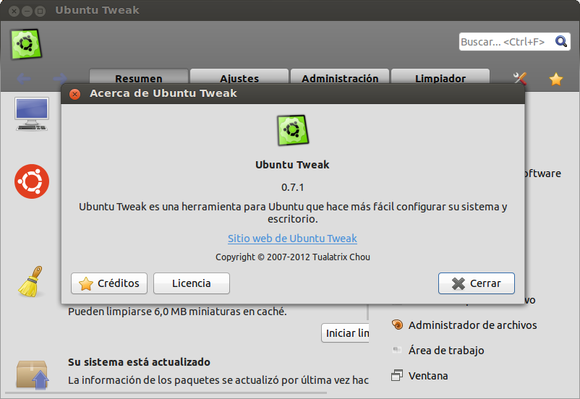Open Área de trabajo entry
The width and height of the screenshot is (580, 399).
point(446,350)
